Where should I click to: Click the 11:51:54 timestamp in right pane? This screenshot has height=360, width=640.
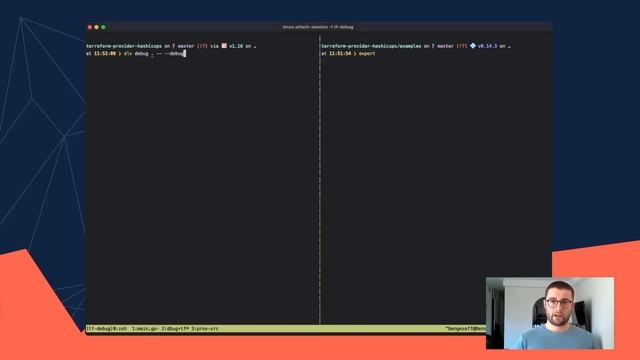pyautogui.click(x=340, y=53)
